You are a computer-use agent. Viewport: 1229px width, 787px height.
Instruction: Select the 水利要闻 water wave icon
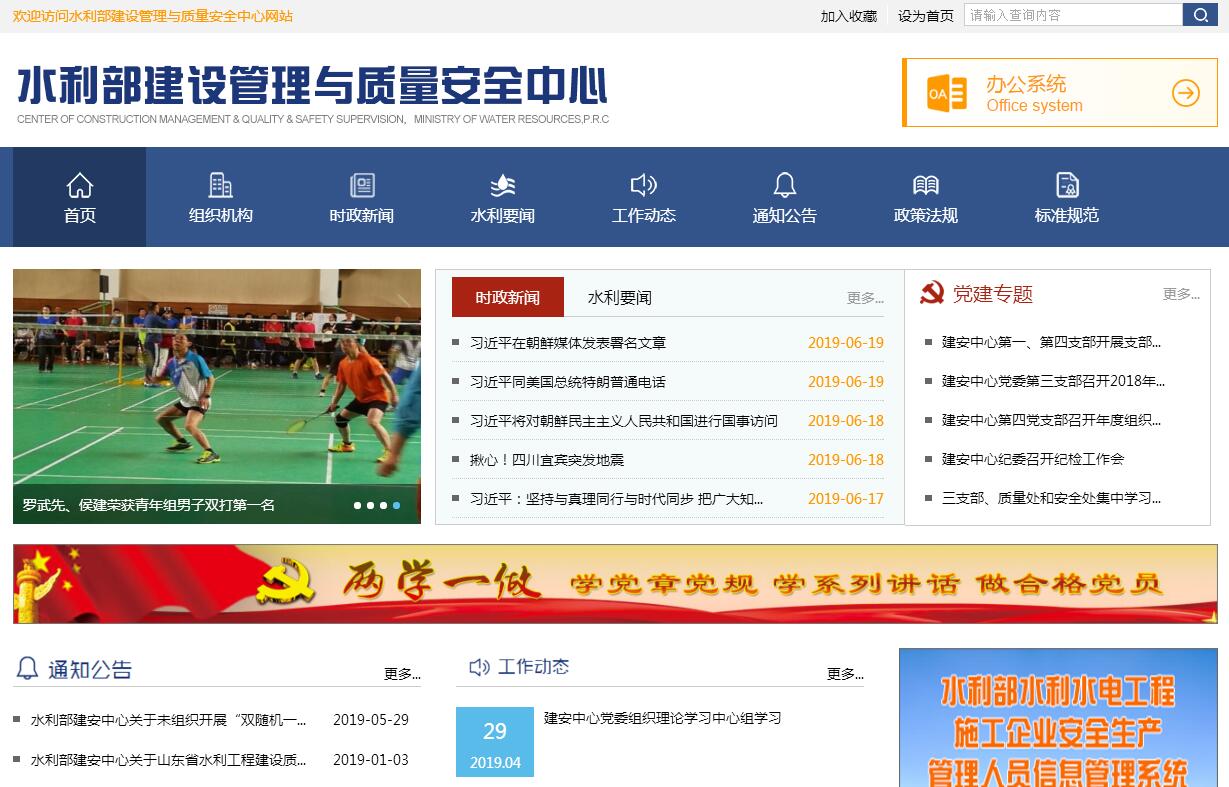click(503, 185)
